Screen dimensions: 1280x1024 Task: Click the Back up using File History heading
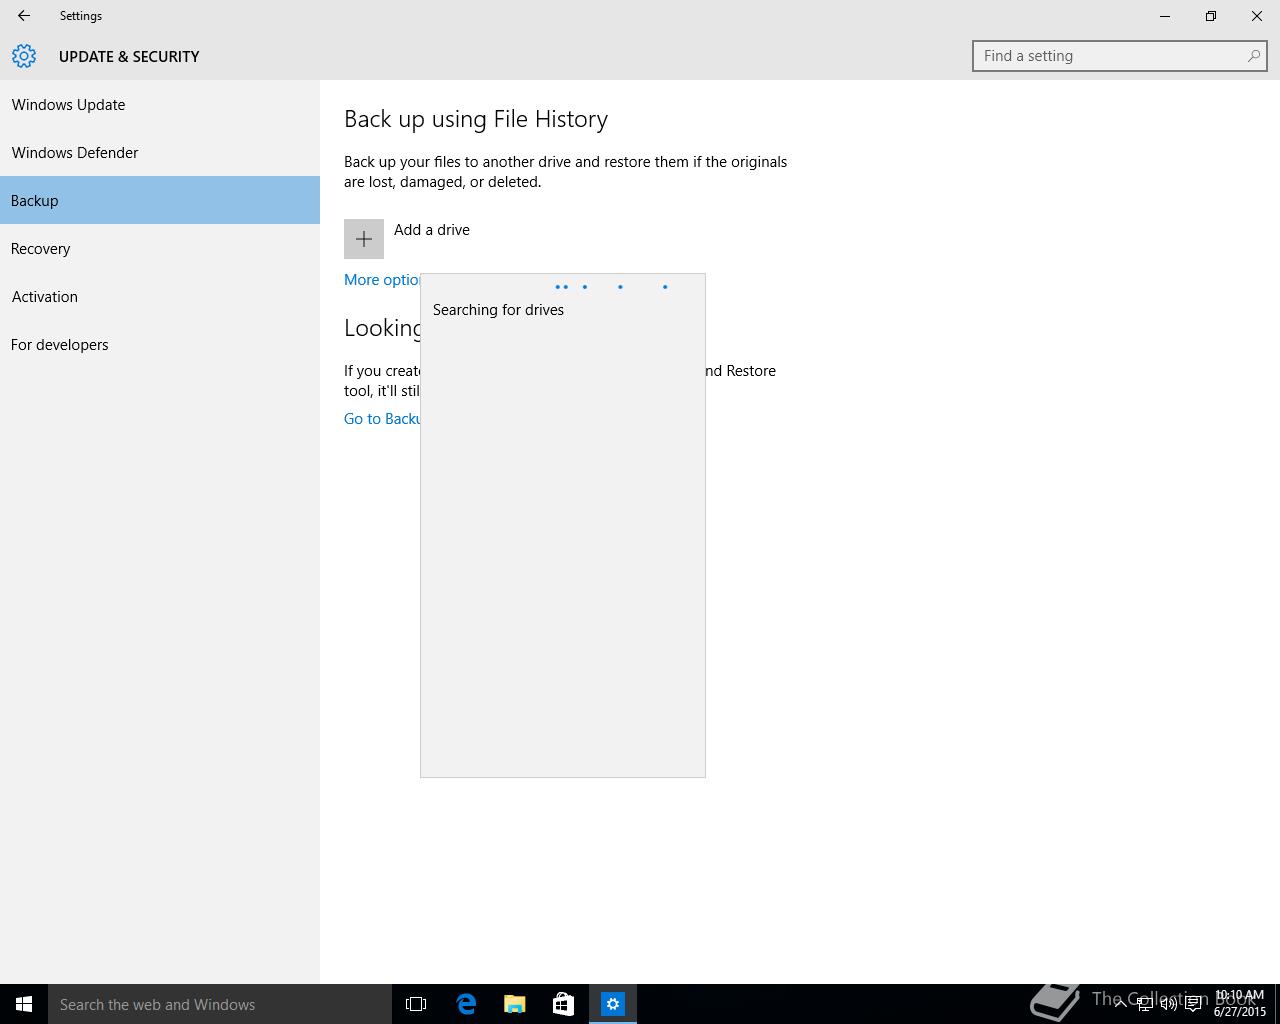coord(476,119)
